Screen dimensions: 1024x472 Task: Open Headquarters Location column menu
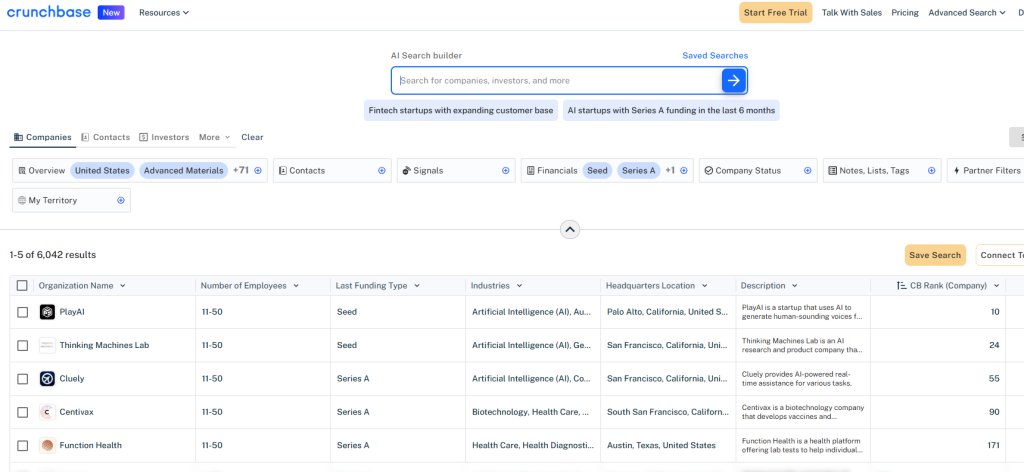pos(705,286)
